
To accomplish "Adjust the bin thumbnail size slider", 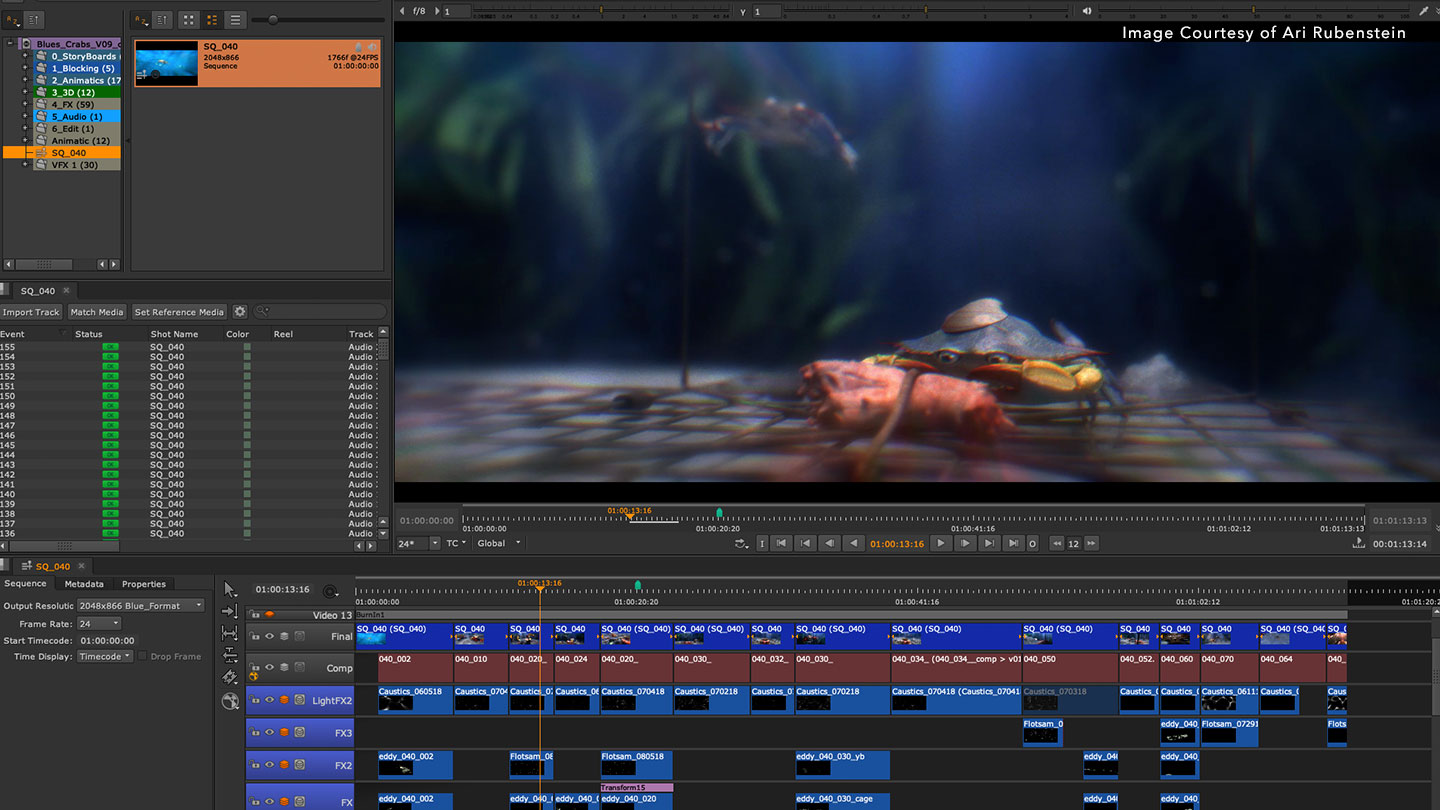I will pyautogui.click(x=272, y=20).
